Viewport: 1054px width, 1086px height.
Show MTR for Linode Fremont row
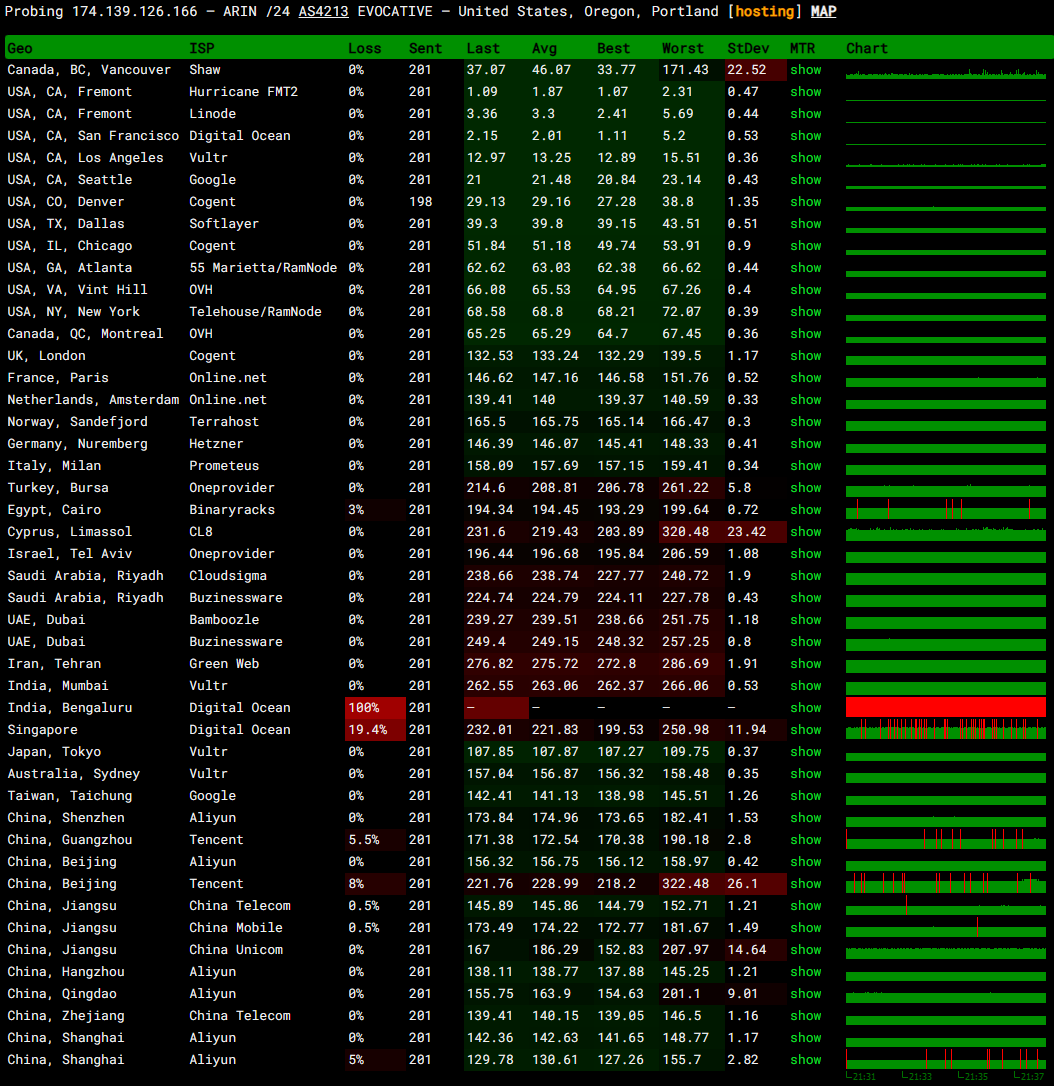(806, 114)
